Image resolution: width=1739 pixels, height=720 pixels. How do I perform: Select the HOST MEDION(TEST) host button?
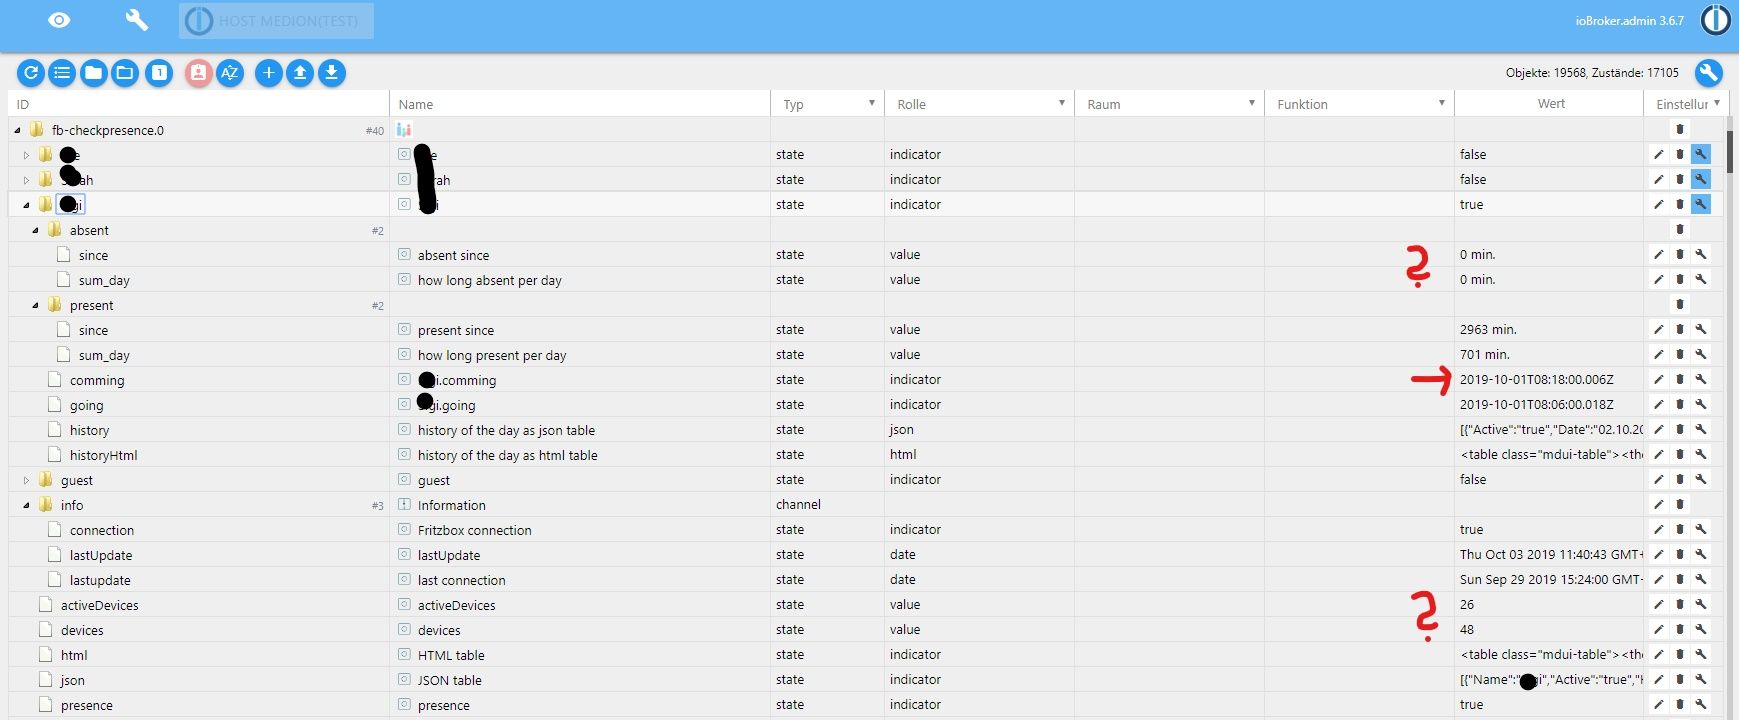click(x=276, y=21)
